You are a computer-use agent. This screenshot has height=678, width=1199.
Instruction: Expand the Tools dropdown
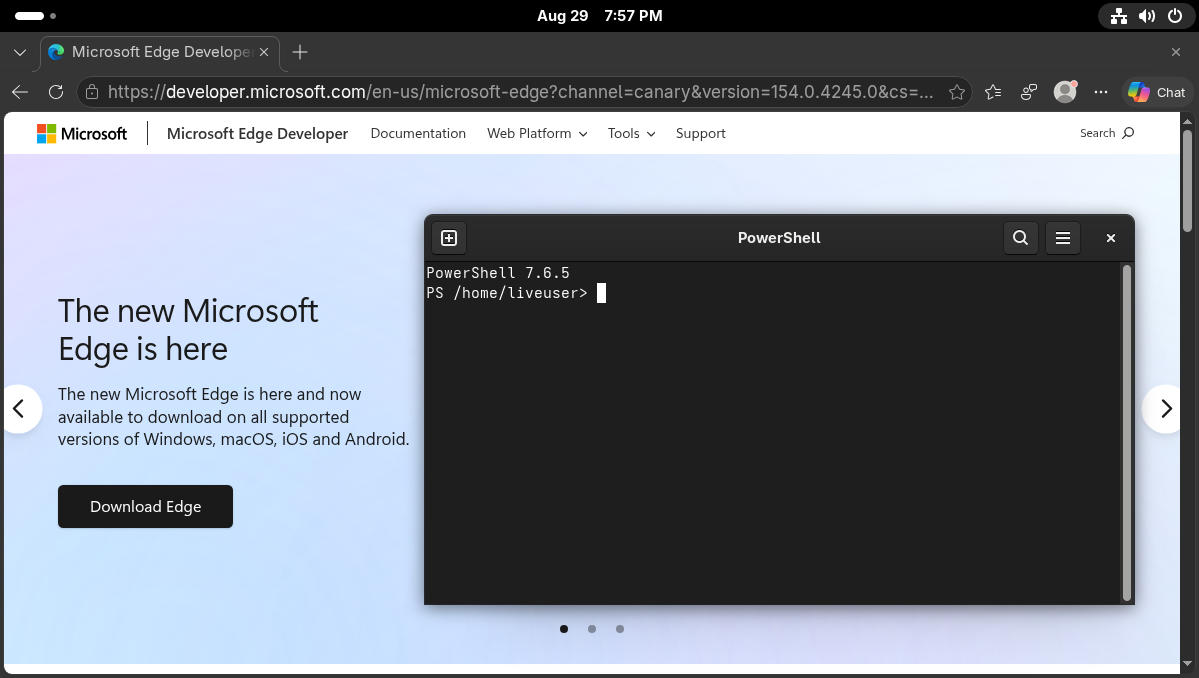coord(632,134)
